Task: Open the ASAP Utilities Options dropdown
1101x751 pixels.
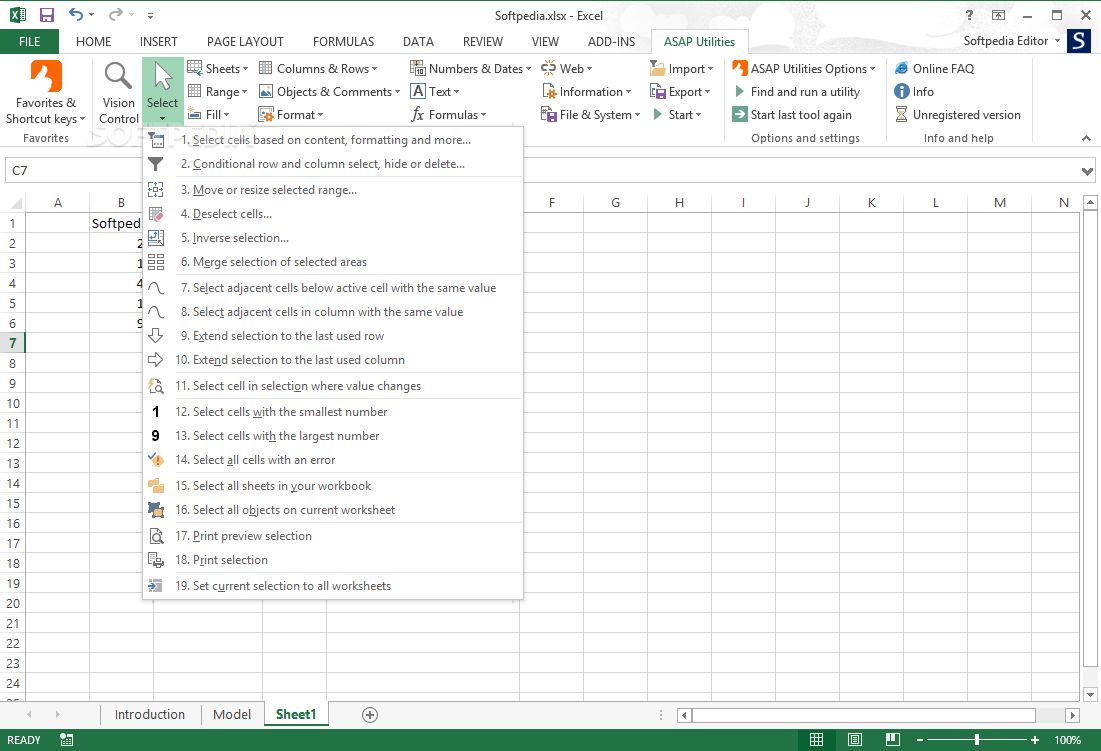Action: point(804,69)
